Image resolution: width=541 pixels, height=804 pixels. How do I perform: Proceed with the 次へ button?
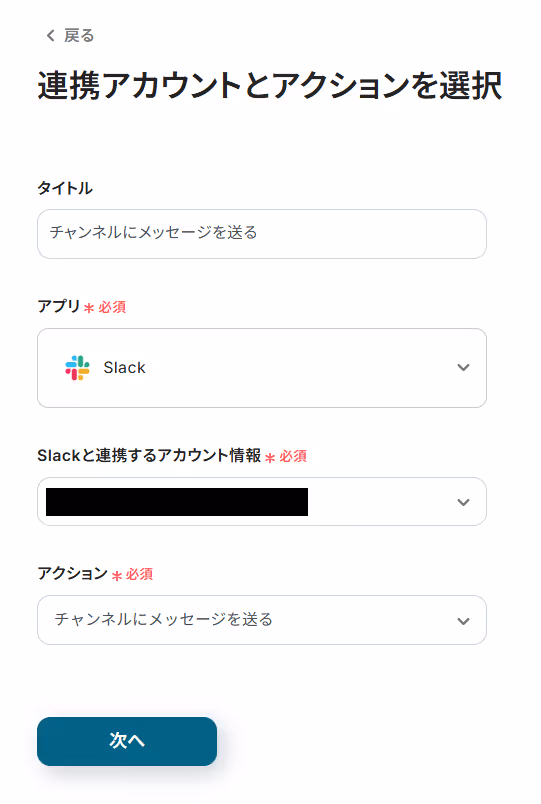click(127, 741)
